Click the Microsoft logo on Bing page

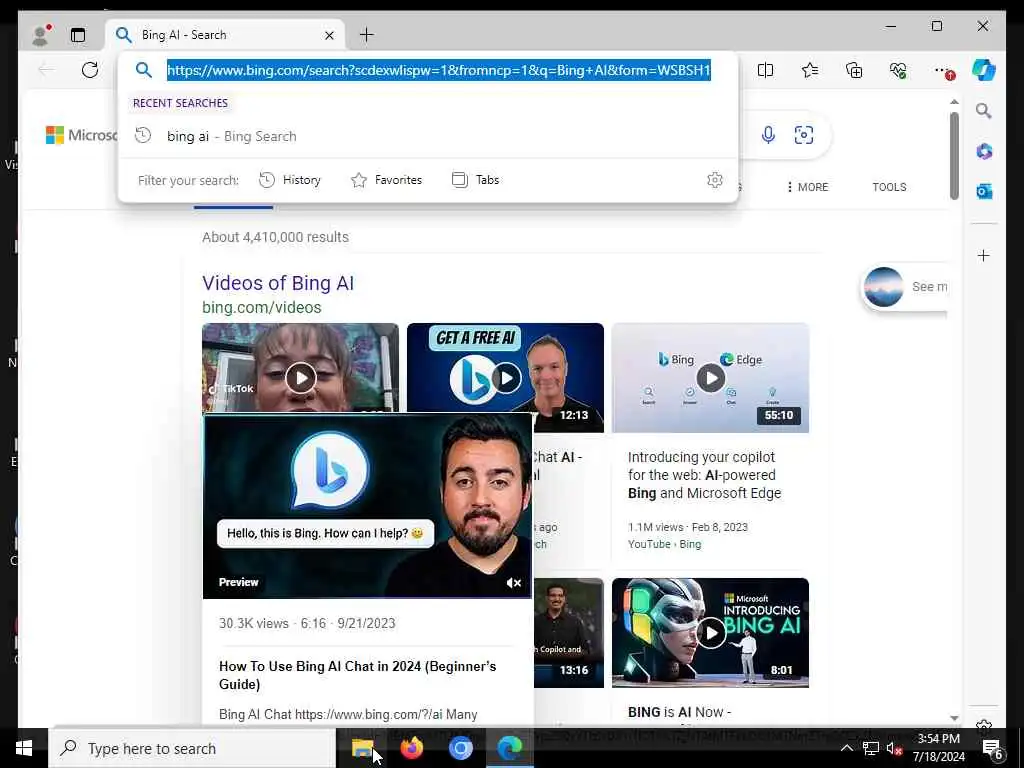point(81,135)
